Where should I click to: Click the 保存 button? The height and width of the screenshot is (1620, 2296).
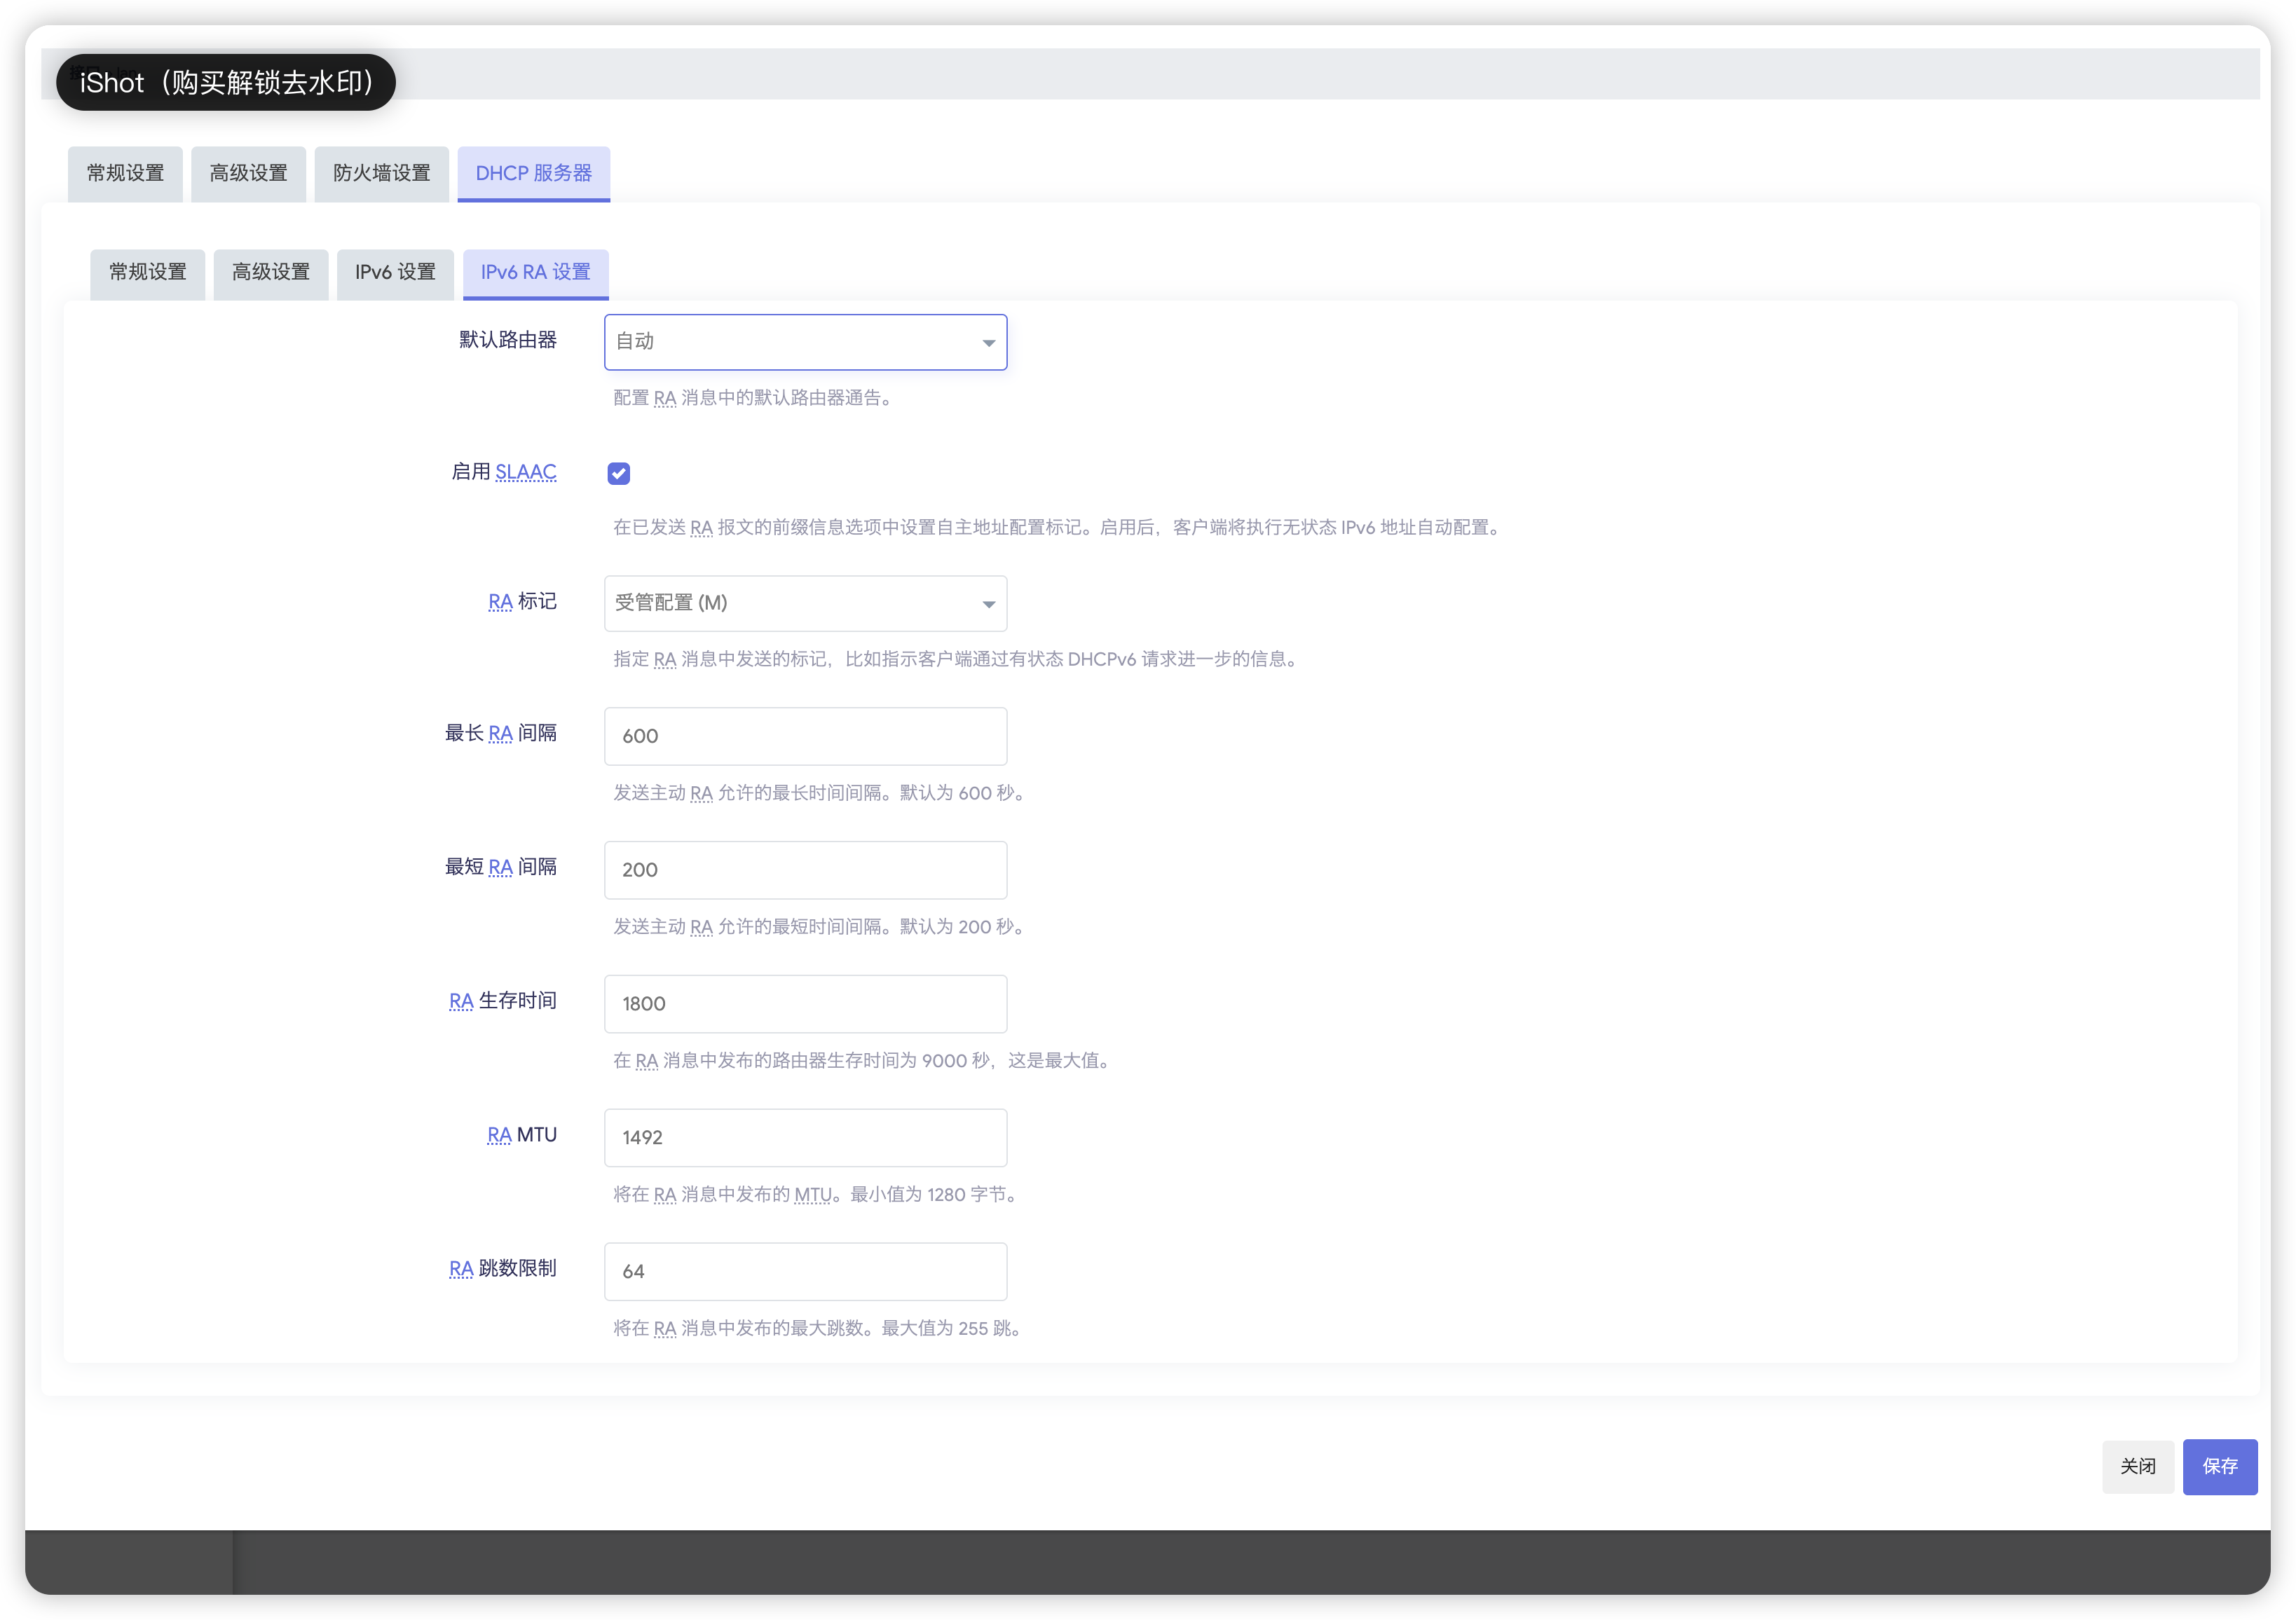coord(2219,1466)
